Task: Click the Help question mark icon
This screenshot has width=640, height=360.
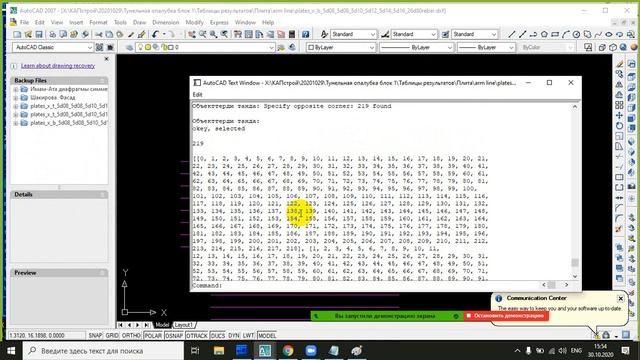Action: [x=305, y=35]
